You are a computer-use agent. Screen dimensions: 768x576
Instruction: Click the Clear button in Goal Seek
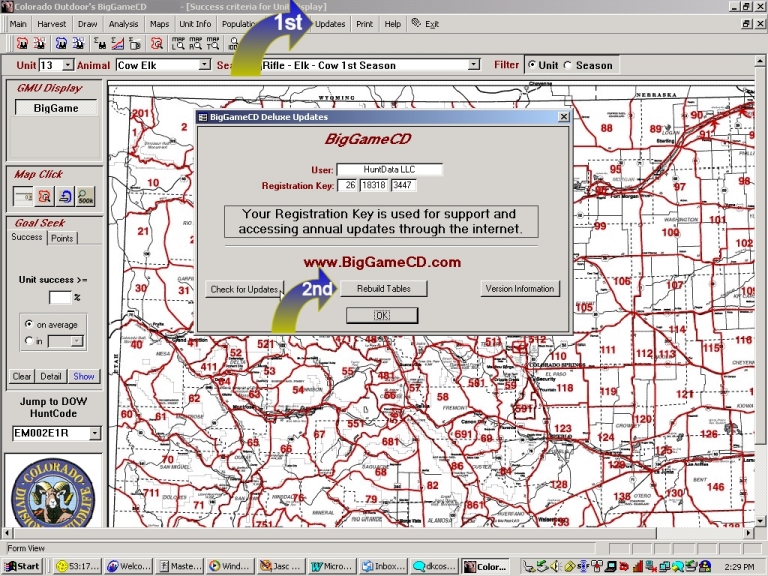tap(22, 376)
